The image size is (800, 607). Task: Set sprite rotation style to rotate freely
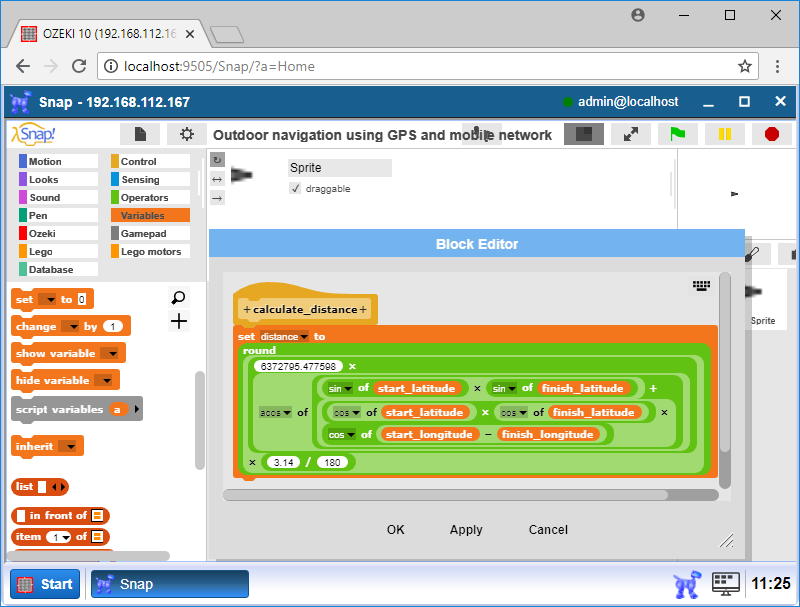(x=217, y=160)
